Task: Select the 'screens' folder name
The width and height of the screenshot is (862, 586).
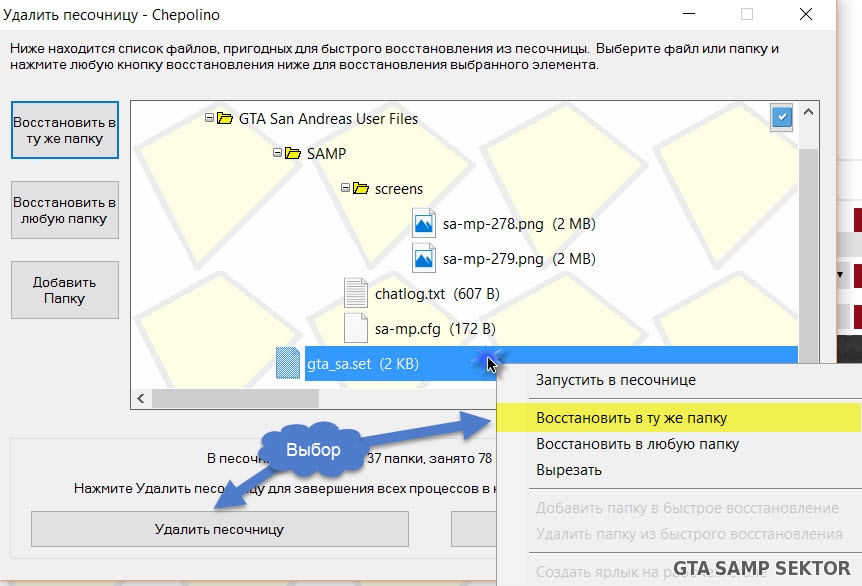Action: 399,189
